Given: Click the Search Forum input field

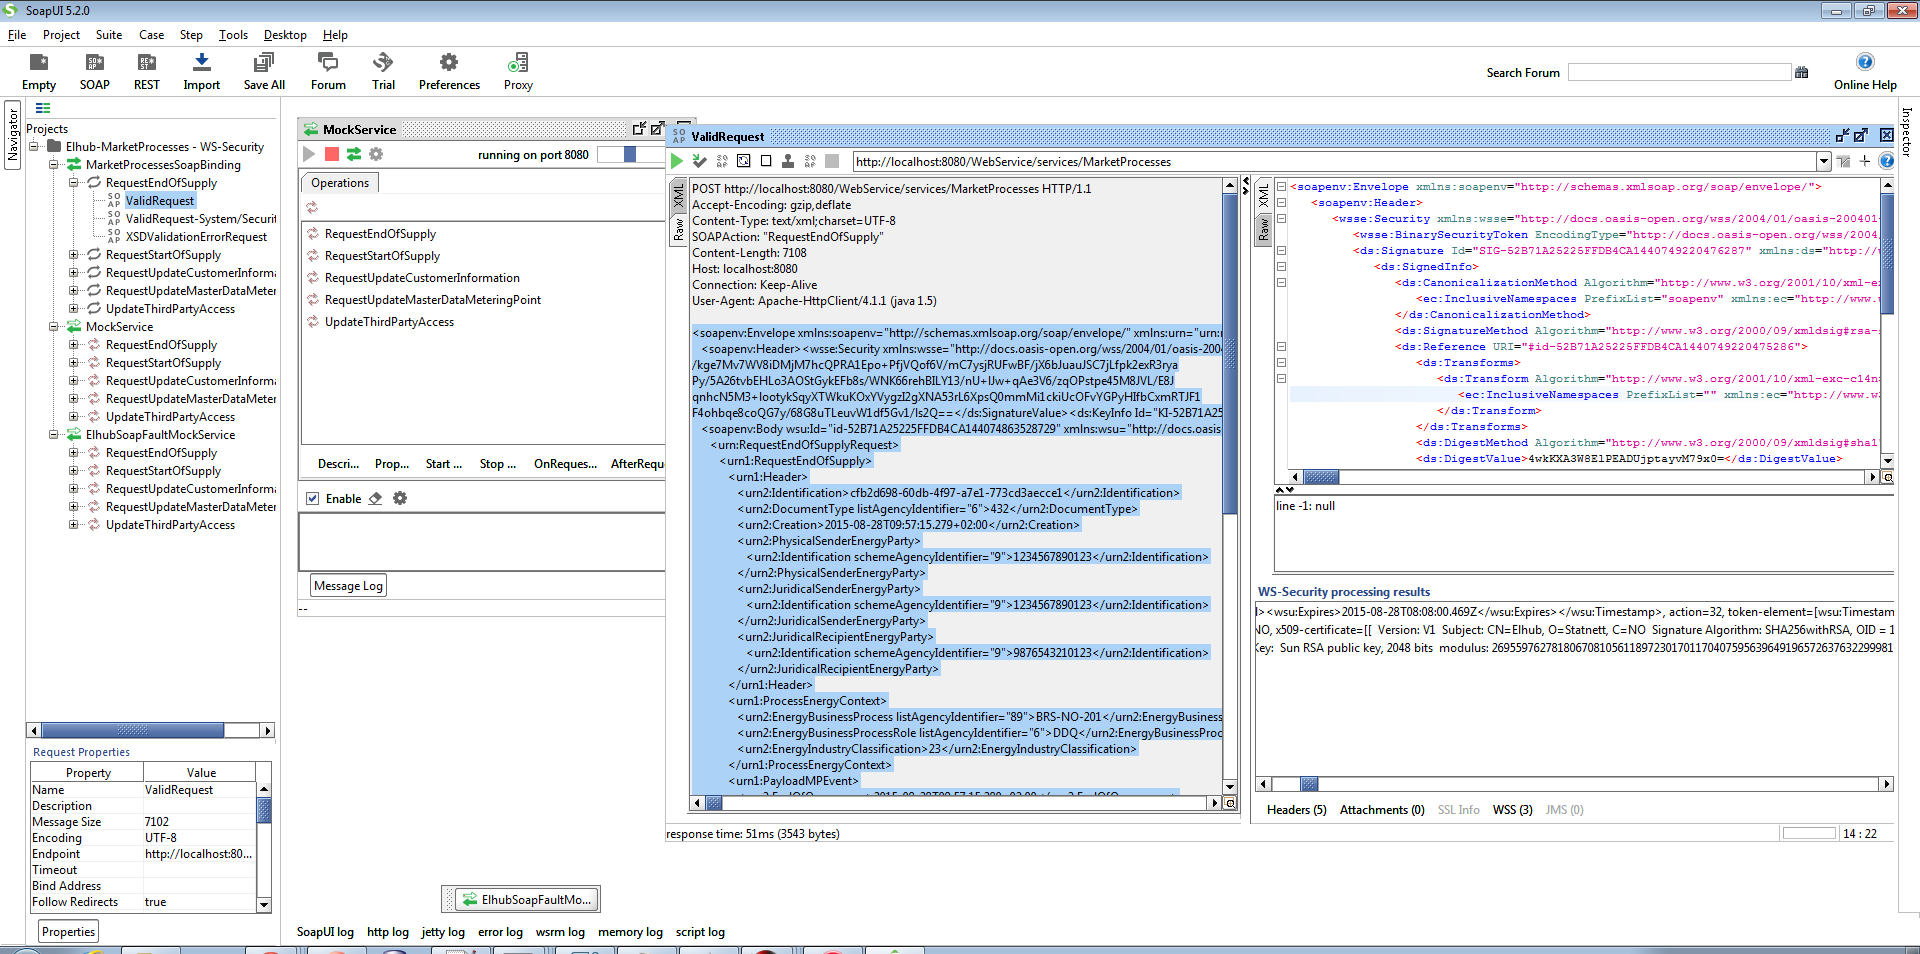Looking at the screenshot, I should coord(1678,73).
